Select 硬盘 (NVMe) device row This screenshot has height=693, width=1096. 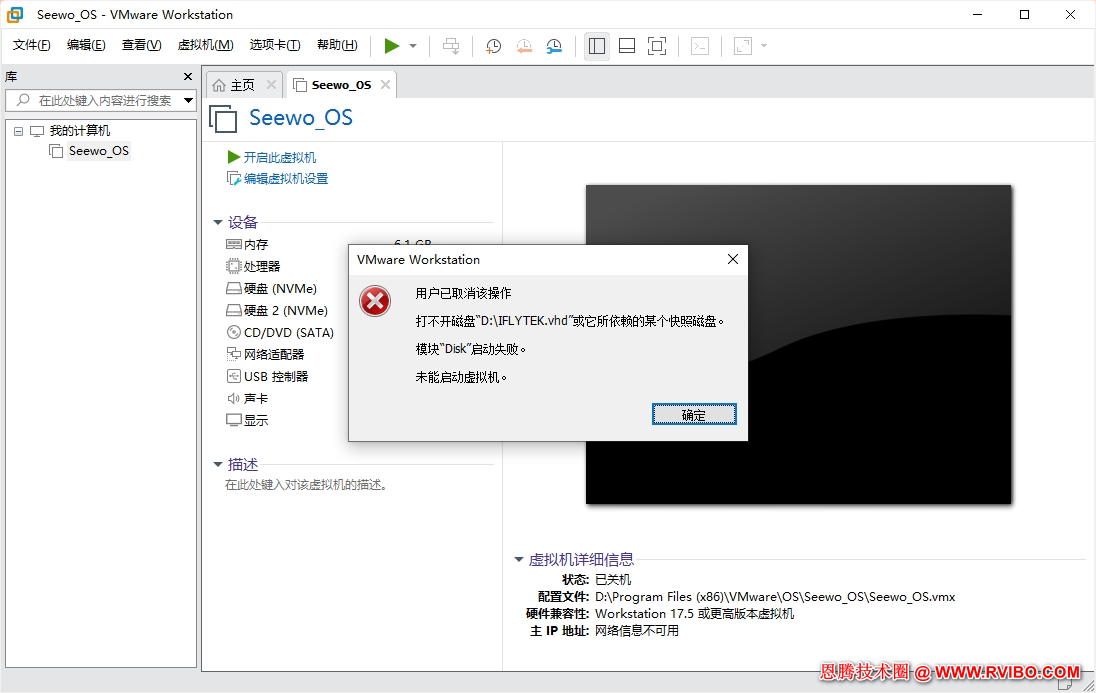click(x=272, y=289)
